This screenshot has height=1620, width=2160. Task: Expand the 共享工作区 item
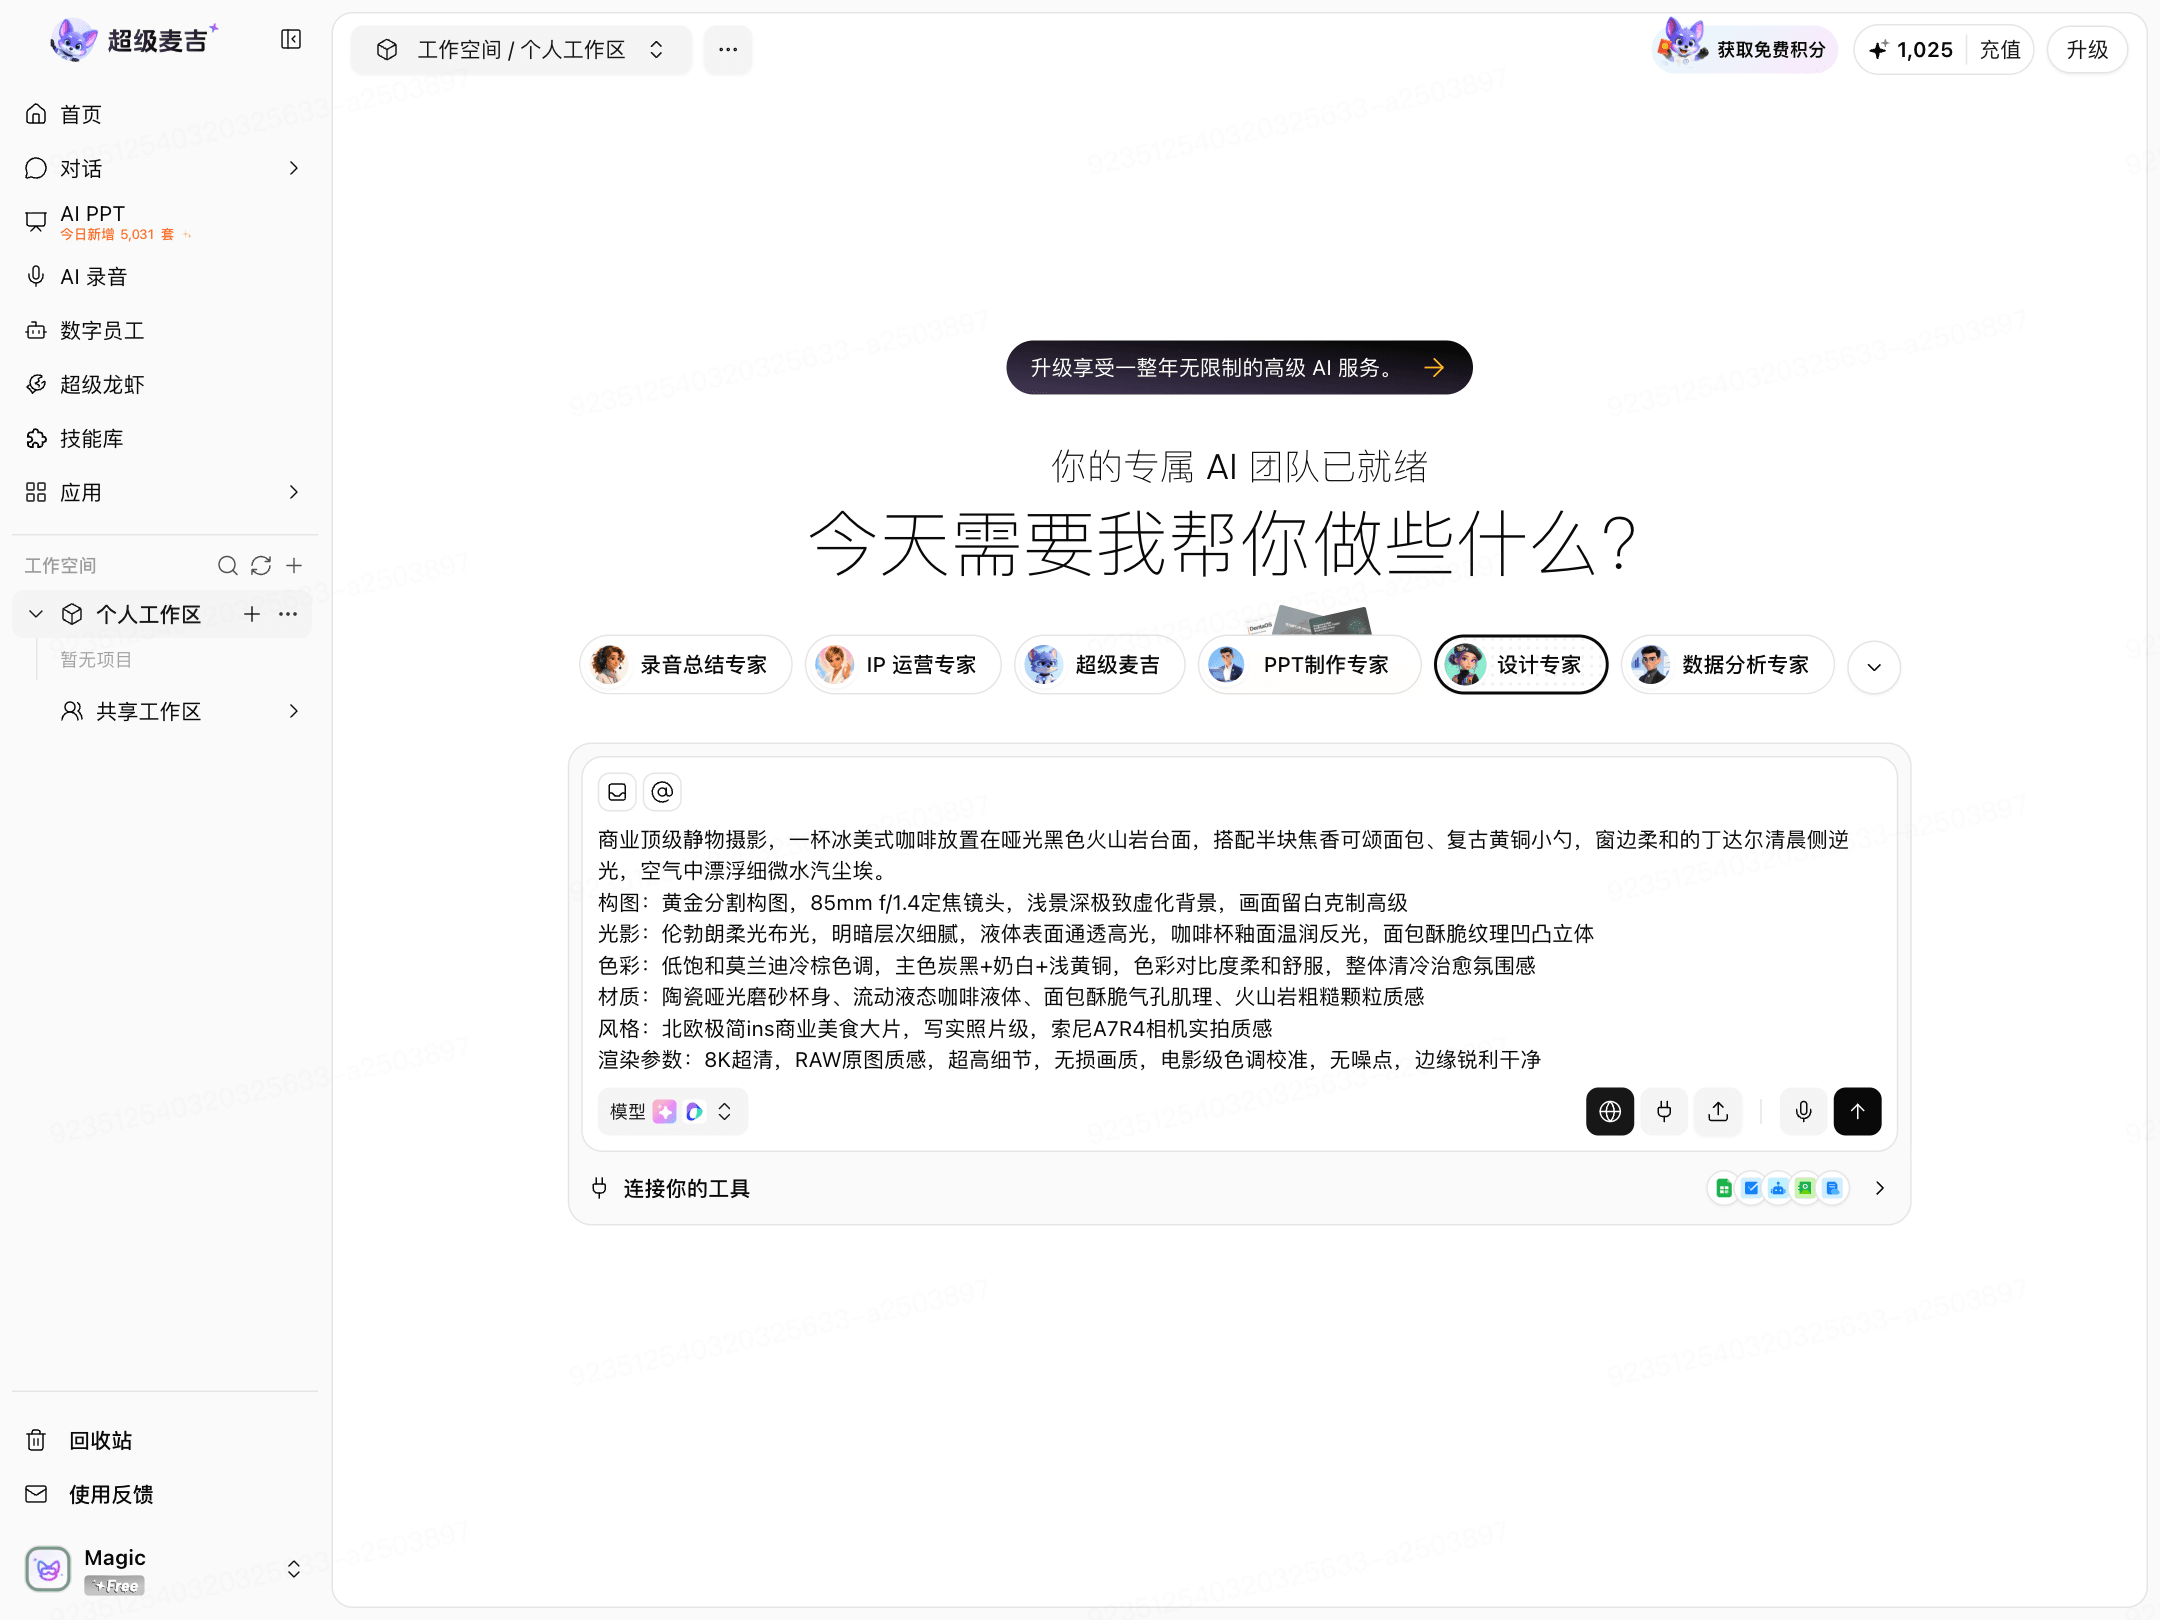click(293, 711)
